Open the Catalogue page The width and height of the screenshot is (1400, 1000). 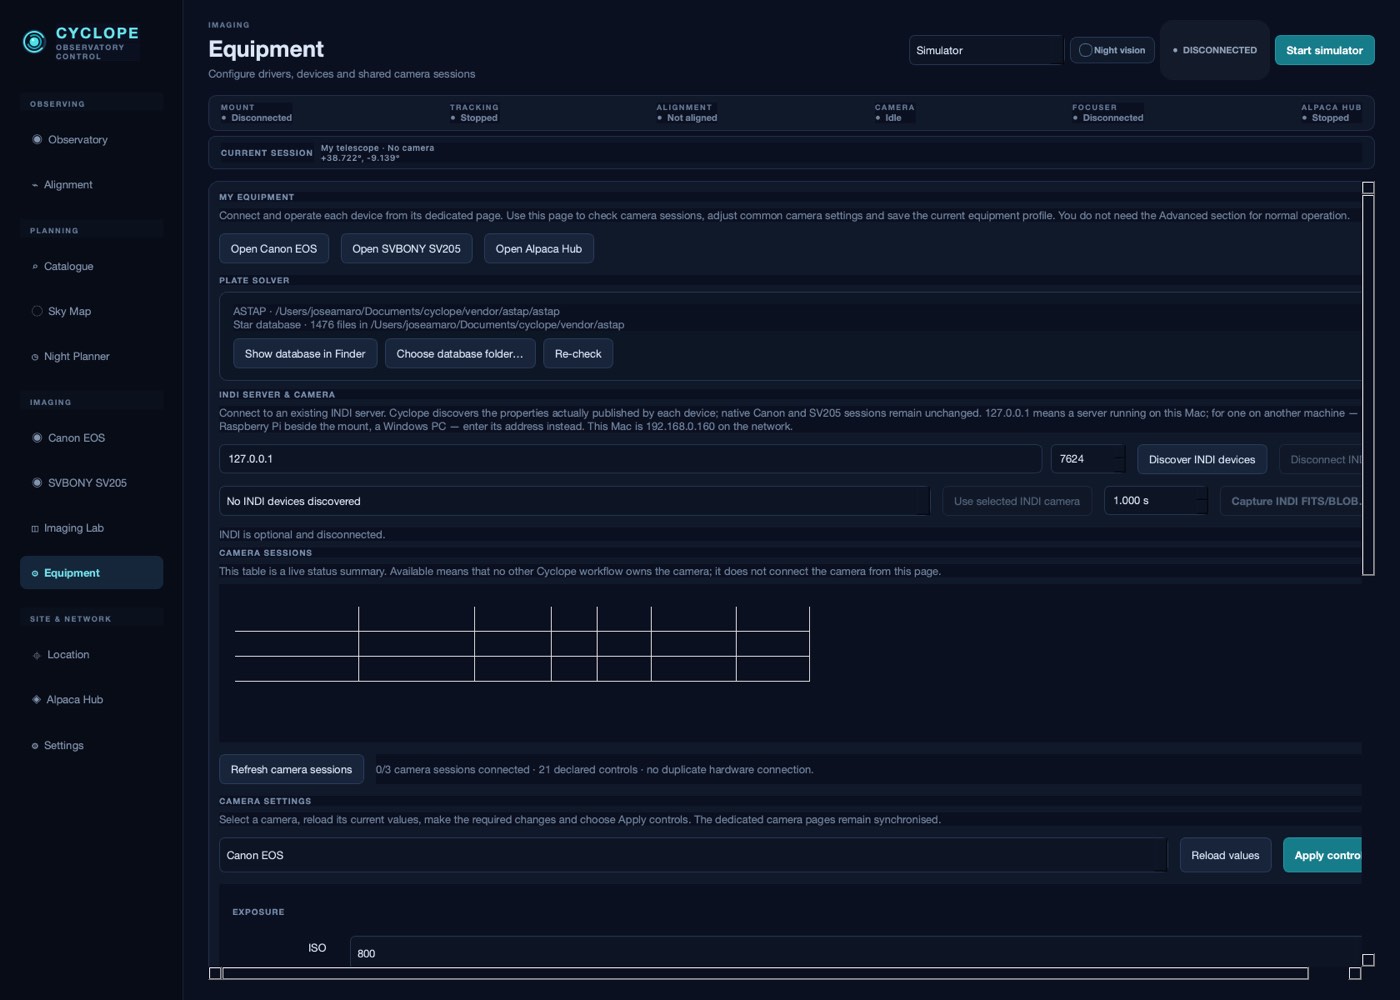(x=92, y=267)
